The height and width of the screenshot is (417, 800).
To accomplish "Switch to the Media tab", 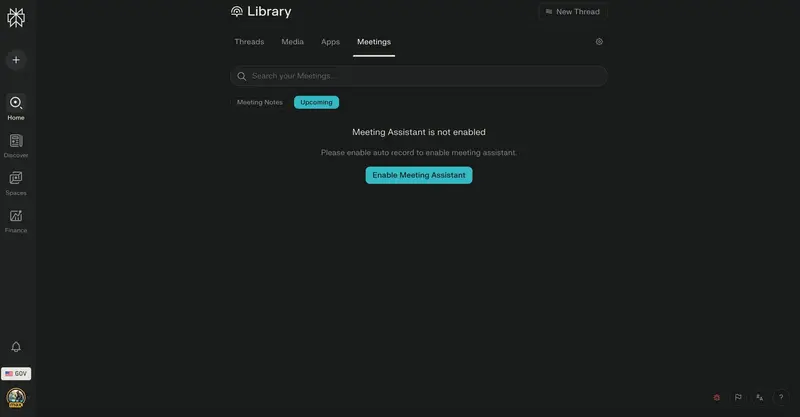I will [292, 42].
